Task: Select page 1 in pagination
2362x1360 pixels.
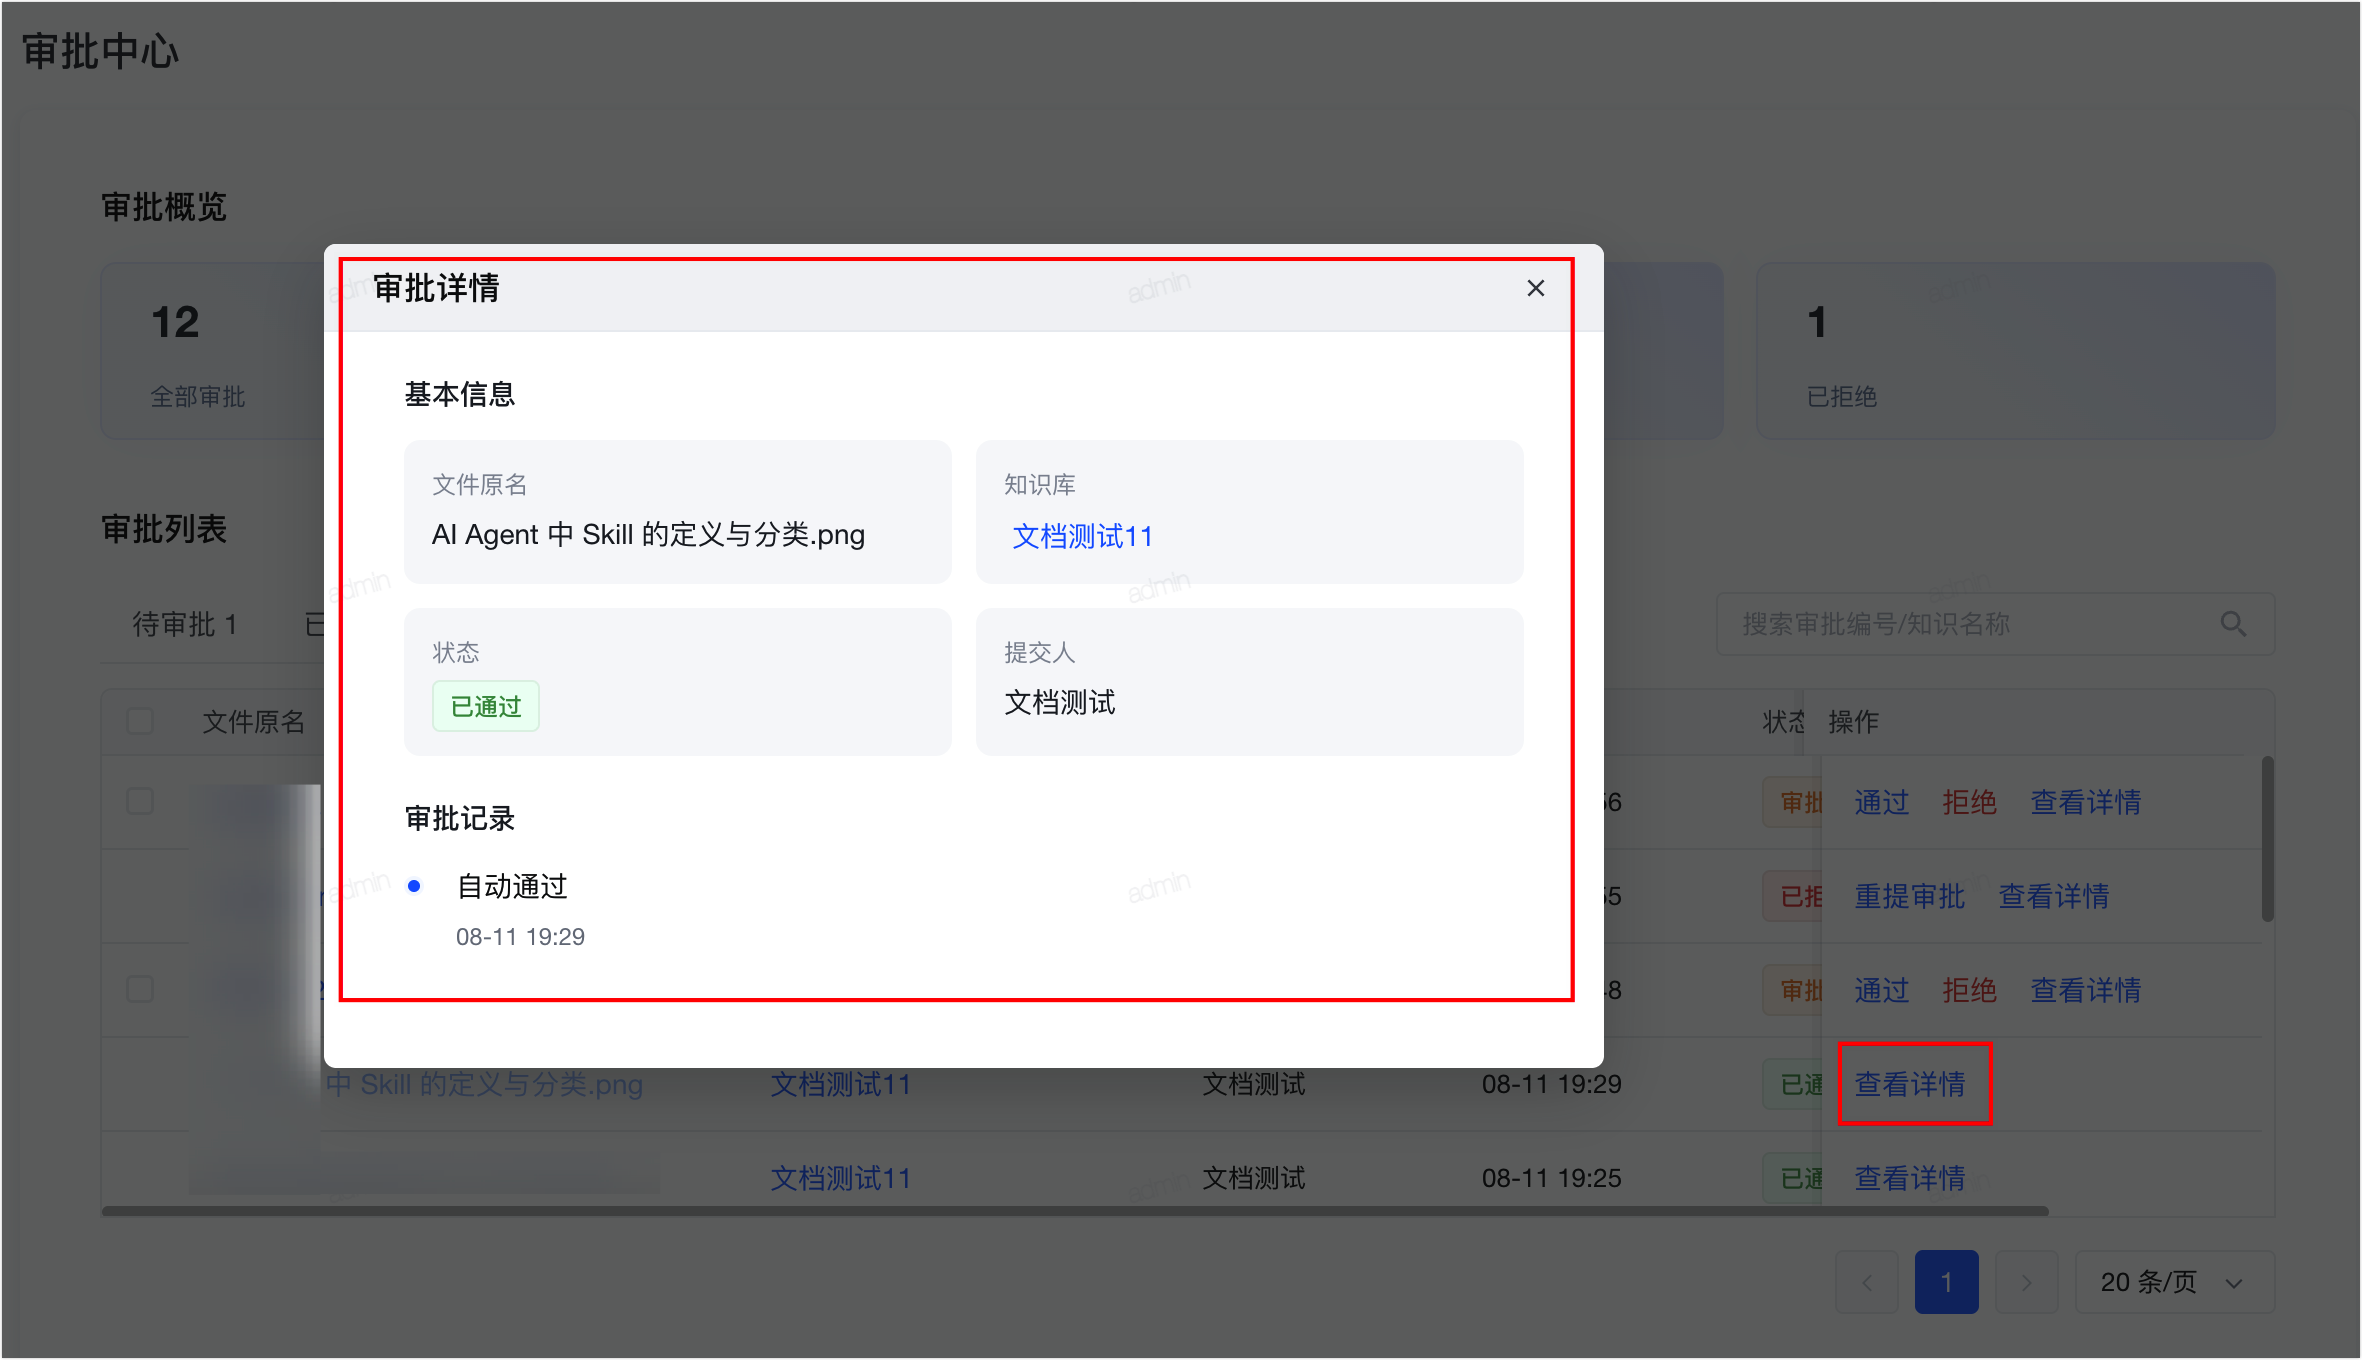Action: pos(1947,1282)
